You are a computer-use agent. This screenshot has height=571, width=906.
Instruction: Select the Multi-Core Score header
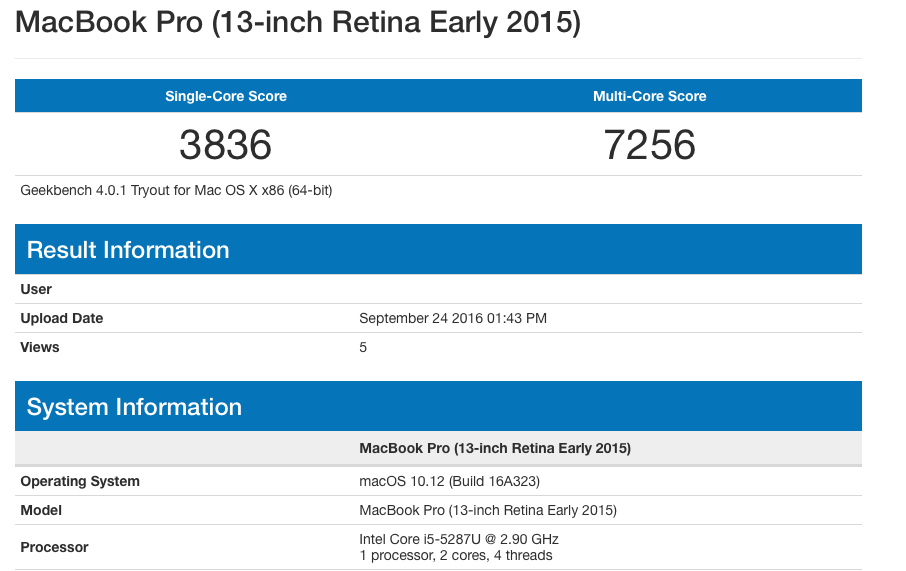pos(649,96)
